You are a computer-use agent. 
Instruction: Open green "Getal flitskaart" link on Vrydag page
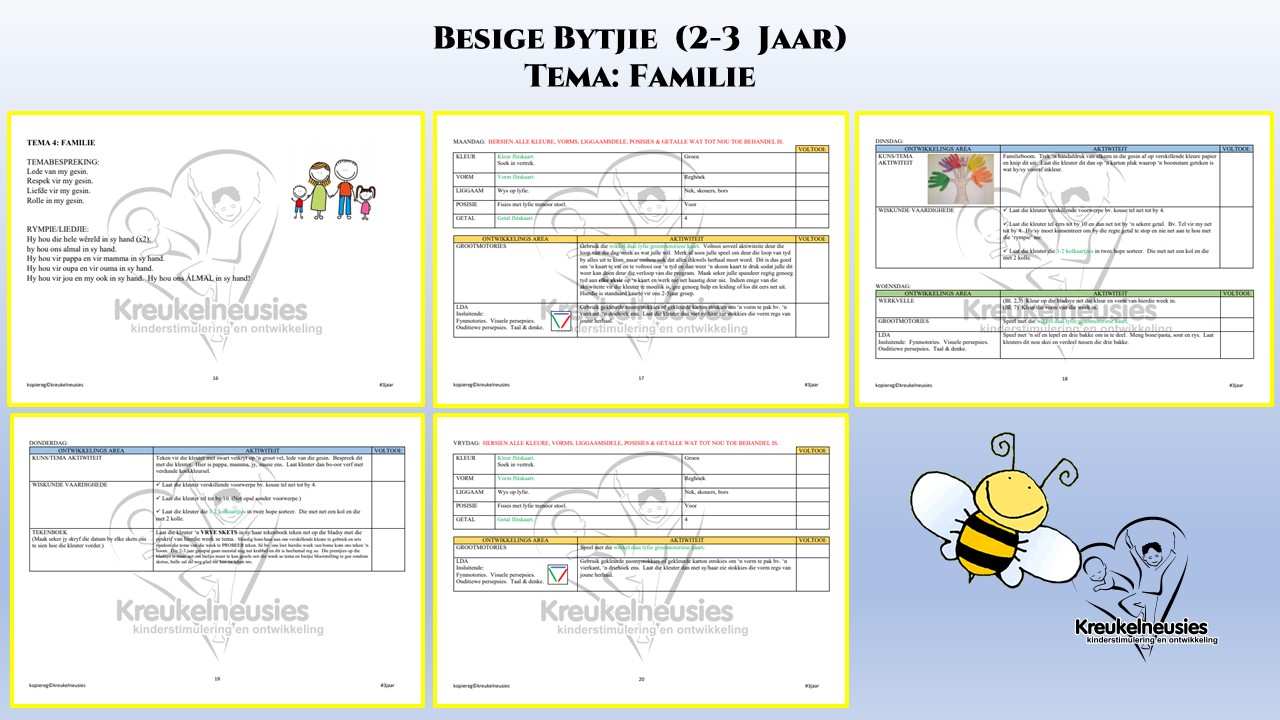tap(516, 520)
